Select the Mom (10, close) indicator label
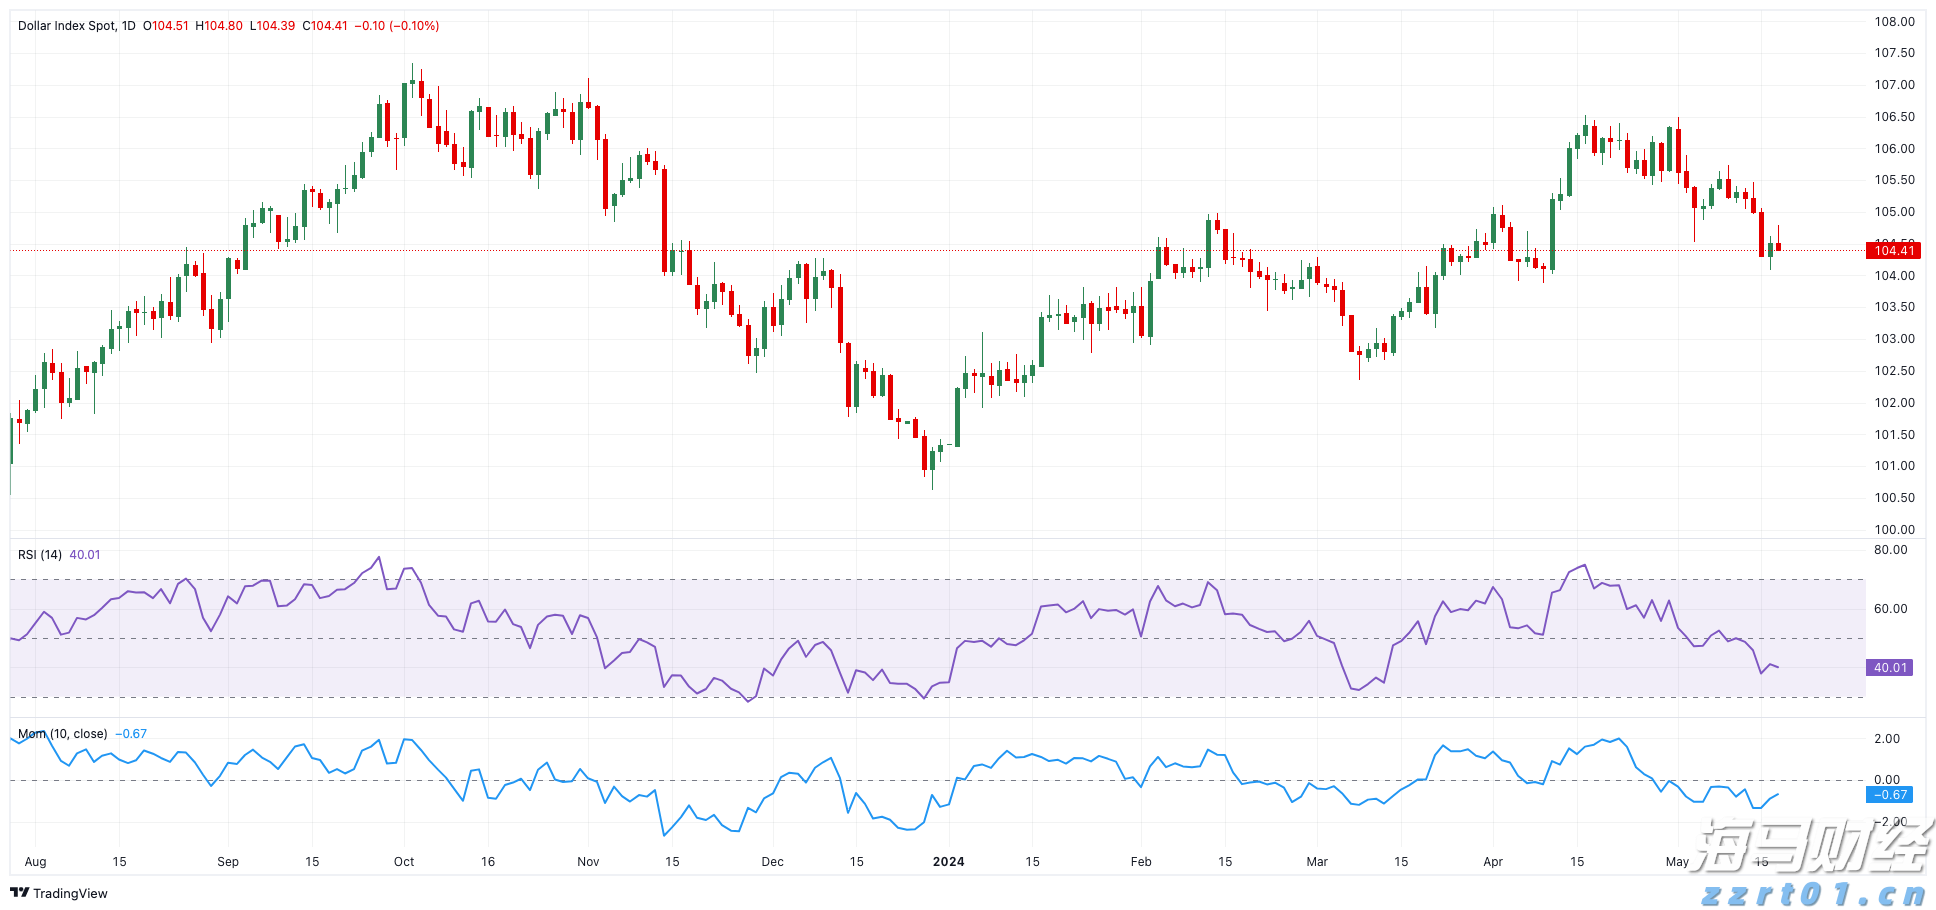The height and width of the screenshot is (910, 1936). pos(63,734)
